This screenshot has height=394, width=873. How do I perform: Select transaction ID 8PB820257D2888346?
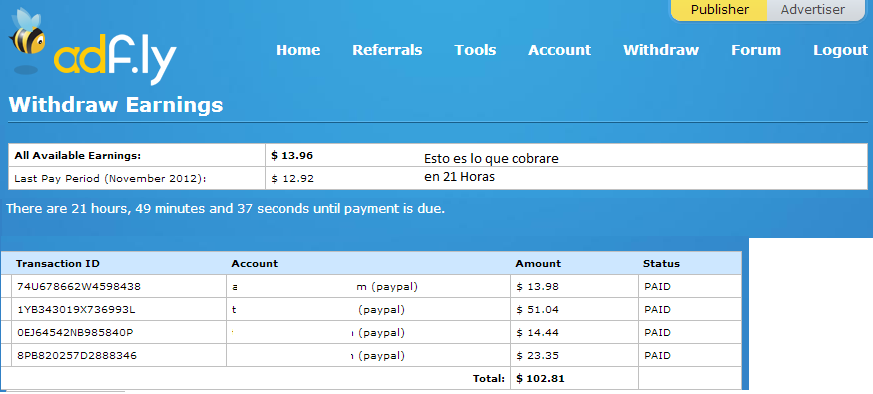[x=77, y=356]
